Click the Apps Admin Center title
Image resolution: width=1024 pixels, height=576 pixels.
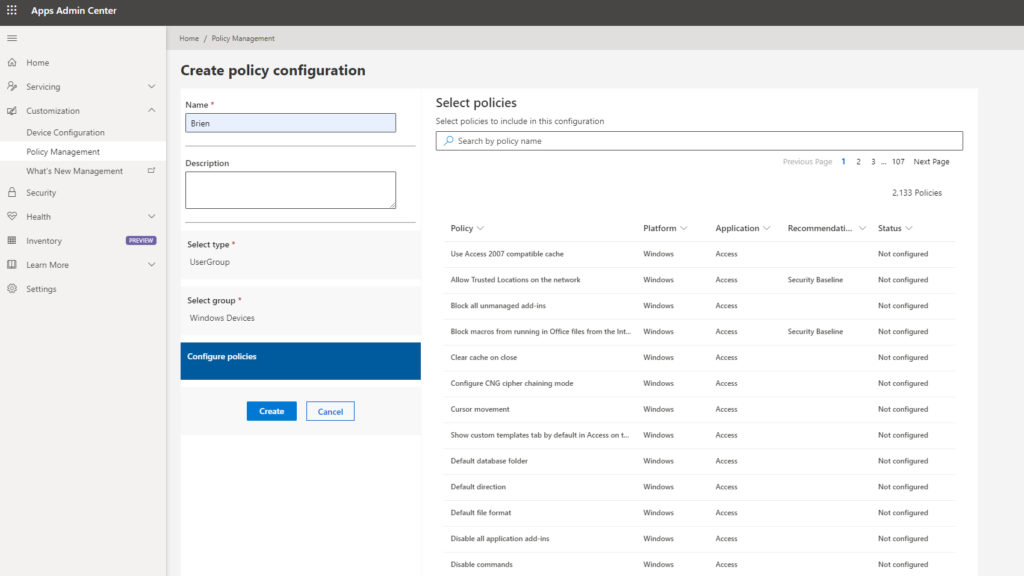tap(74, 10)
